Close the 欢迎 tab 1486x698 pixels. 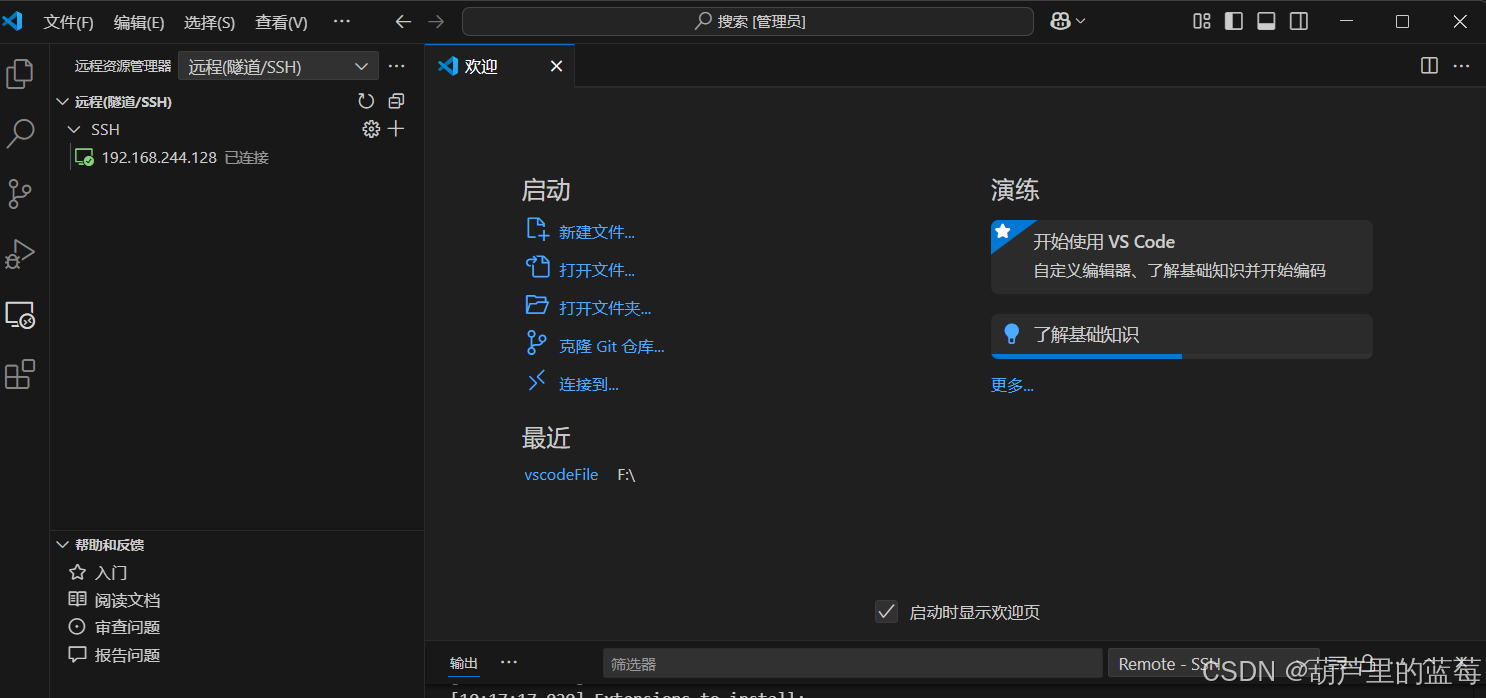pos(557,66)
